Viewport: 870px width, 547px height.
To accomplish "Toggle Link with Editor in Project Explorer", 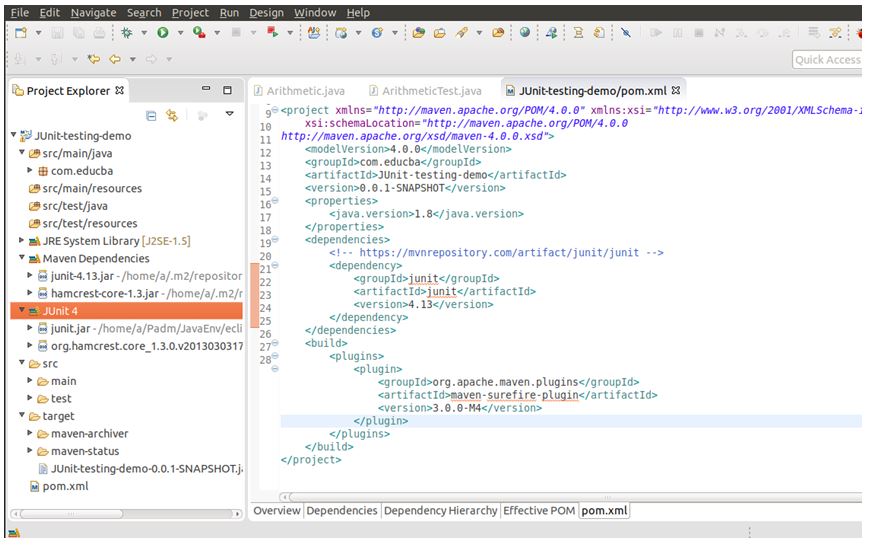I will [x=172, y=115].
